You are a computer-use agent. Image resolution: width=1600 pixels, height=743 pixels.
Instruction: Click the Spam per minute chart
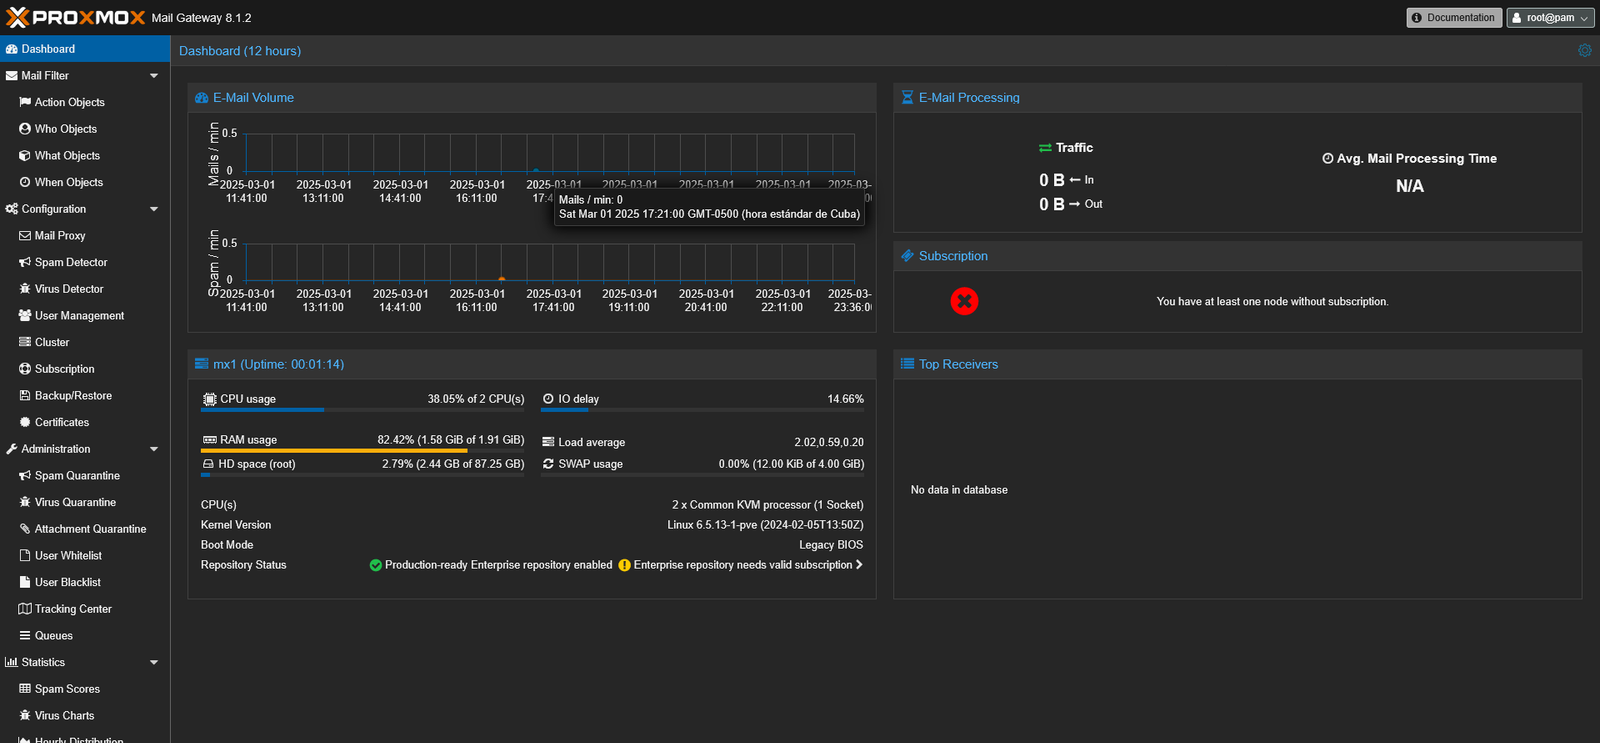[550, 262]
